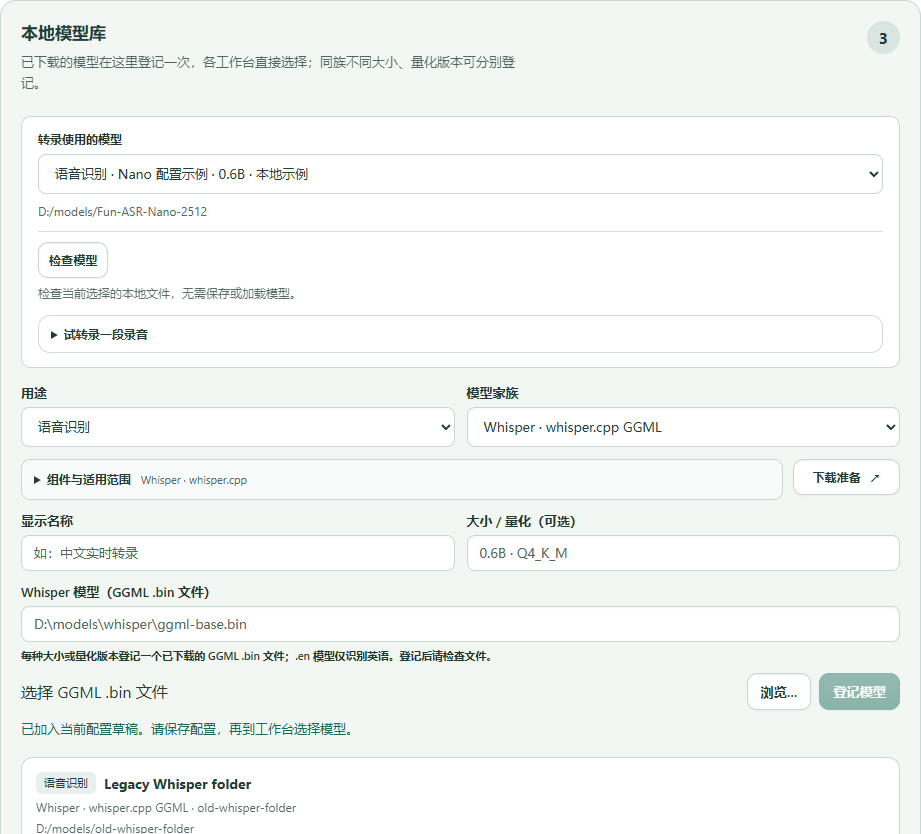Click the 语音识别 tag on Legacy Whisper folder
921x834 pixels.
click(x=65, y=783)
